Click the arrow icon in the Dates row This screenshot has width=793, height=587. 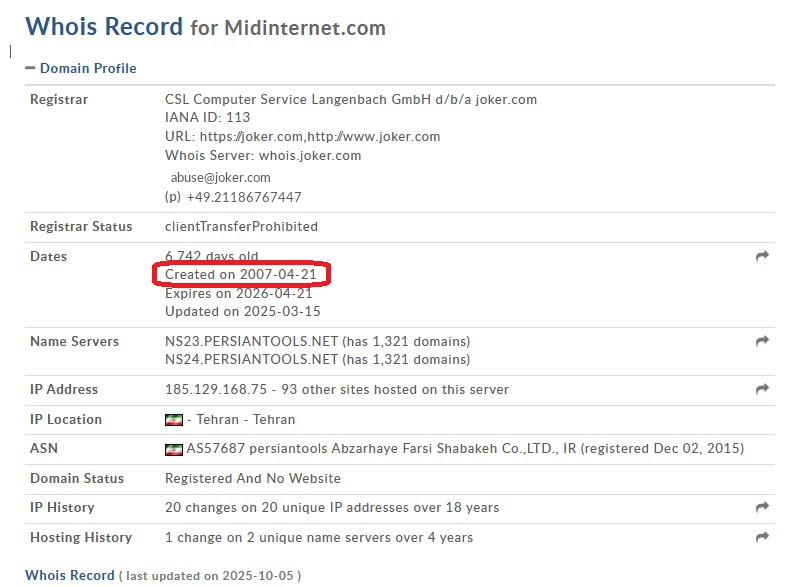(762, 257)
